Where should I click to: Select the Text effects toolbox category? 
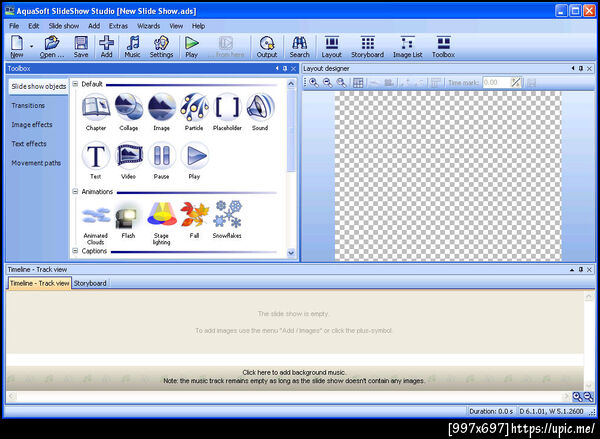point(29,144)
